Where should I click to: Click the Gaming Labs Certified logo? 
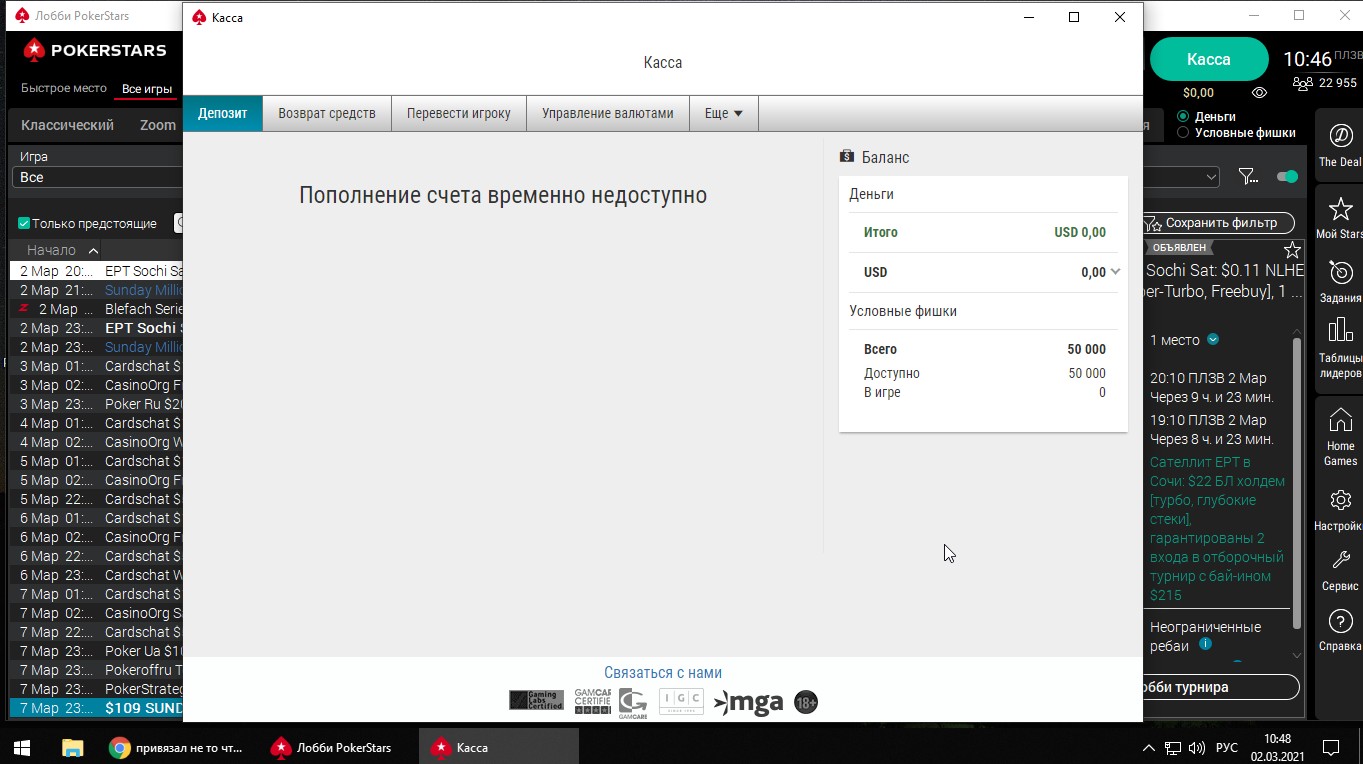pos(536,700)
